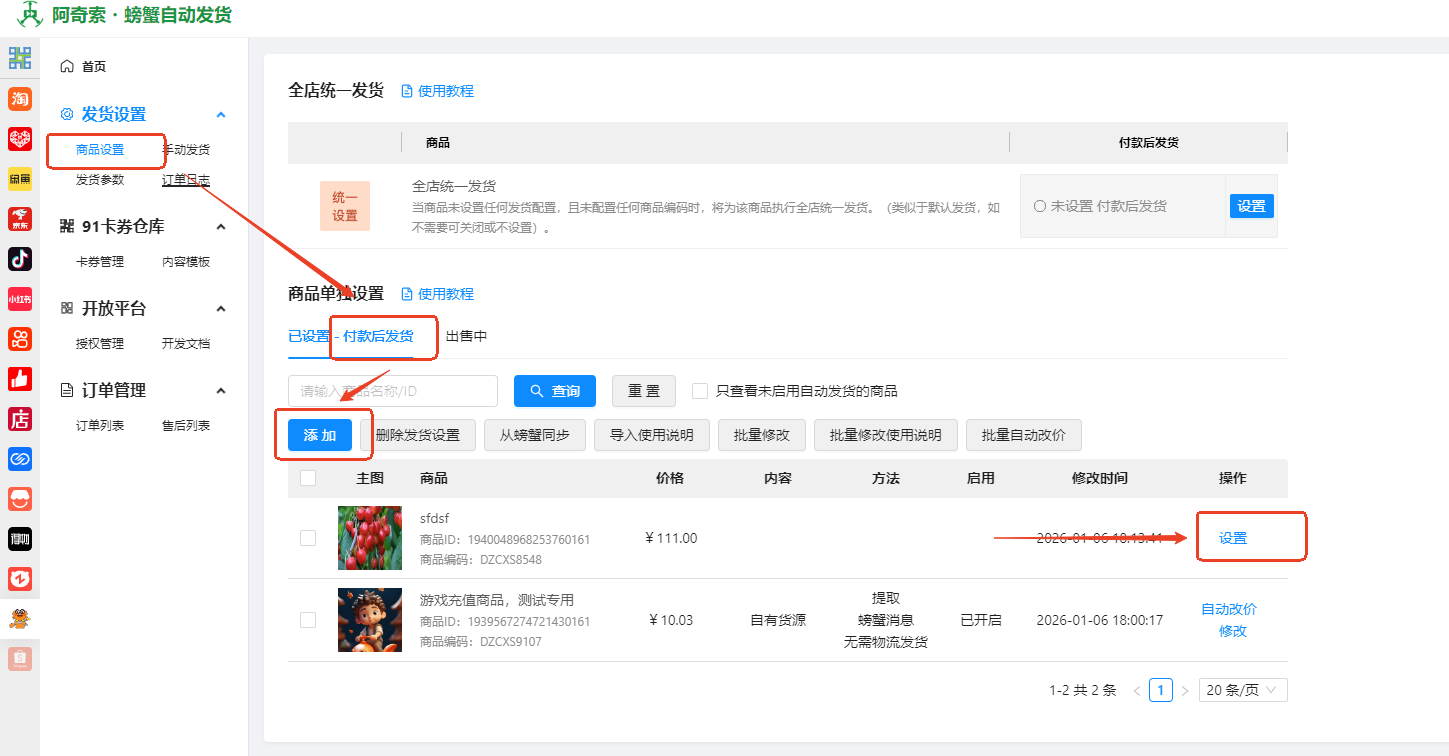The width and height of the screenshot is (1449, 756).
Task: Open 订单日志 menu item
Action: pos(186,180)
